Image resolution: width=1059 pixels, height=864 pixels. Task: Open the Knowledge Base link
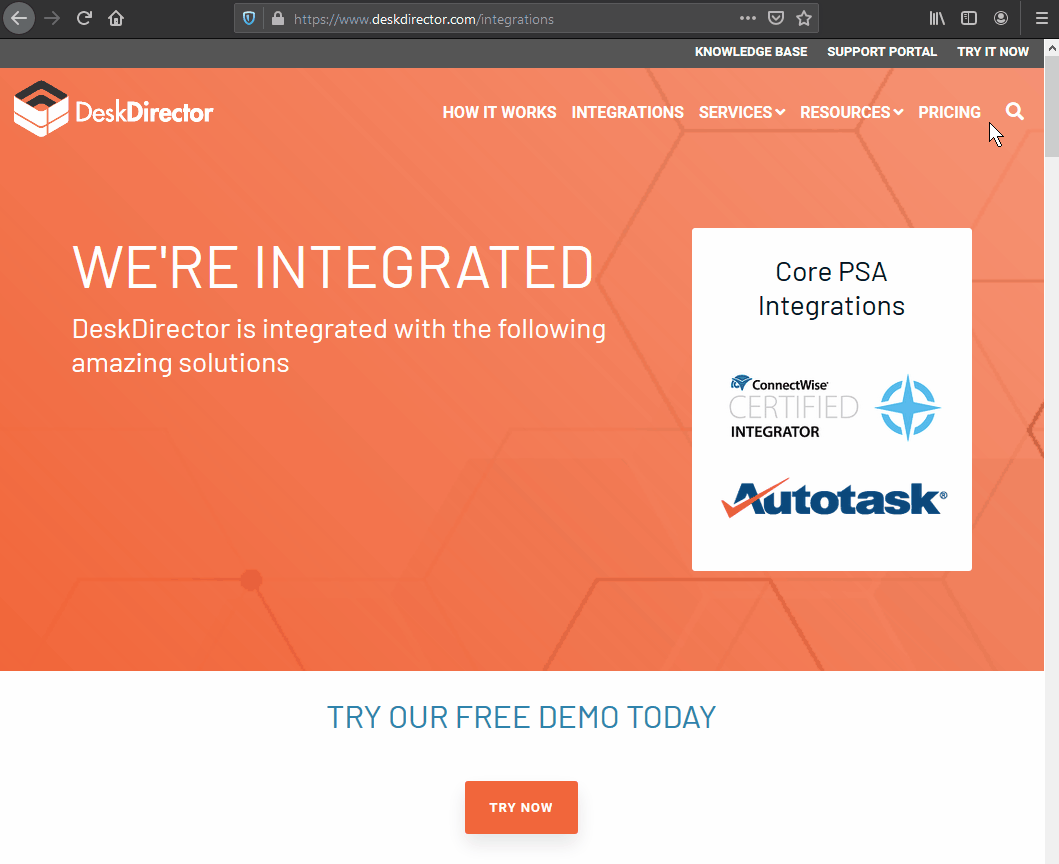point(751,52)
